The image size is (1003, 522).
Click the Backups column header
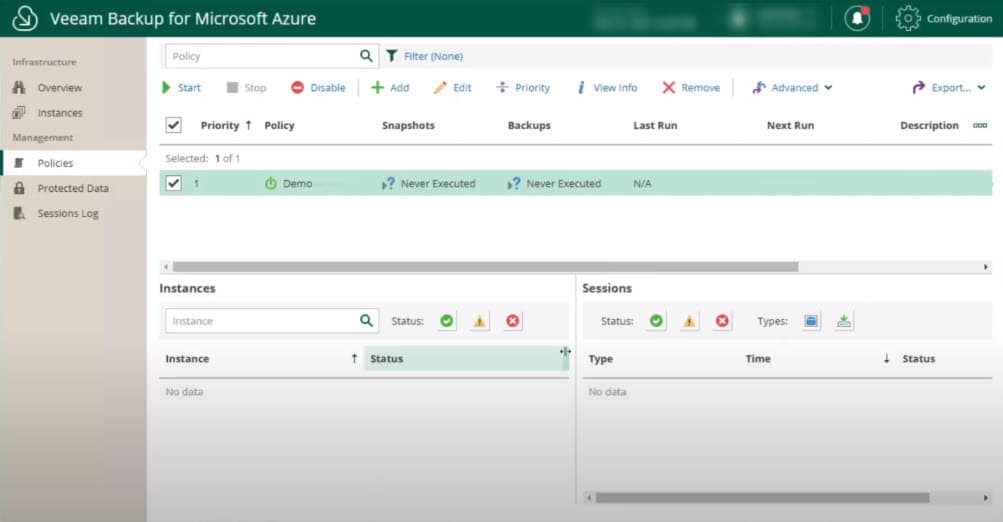(x=529, y=125)
